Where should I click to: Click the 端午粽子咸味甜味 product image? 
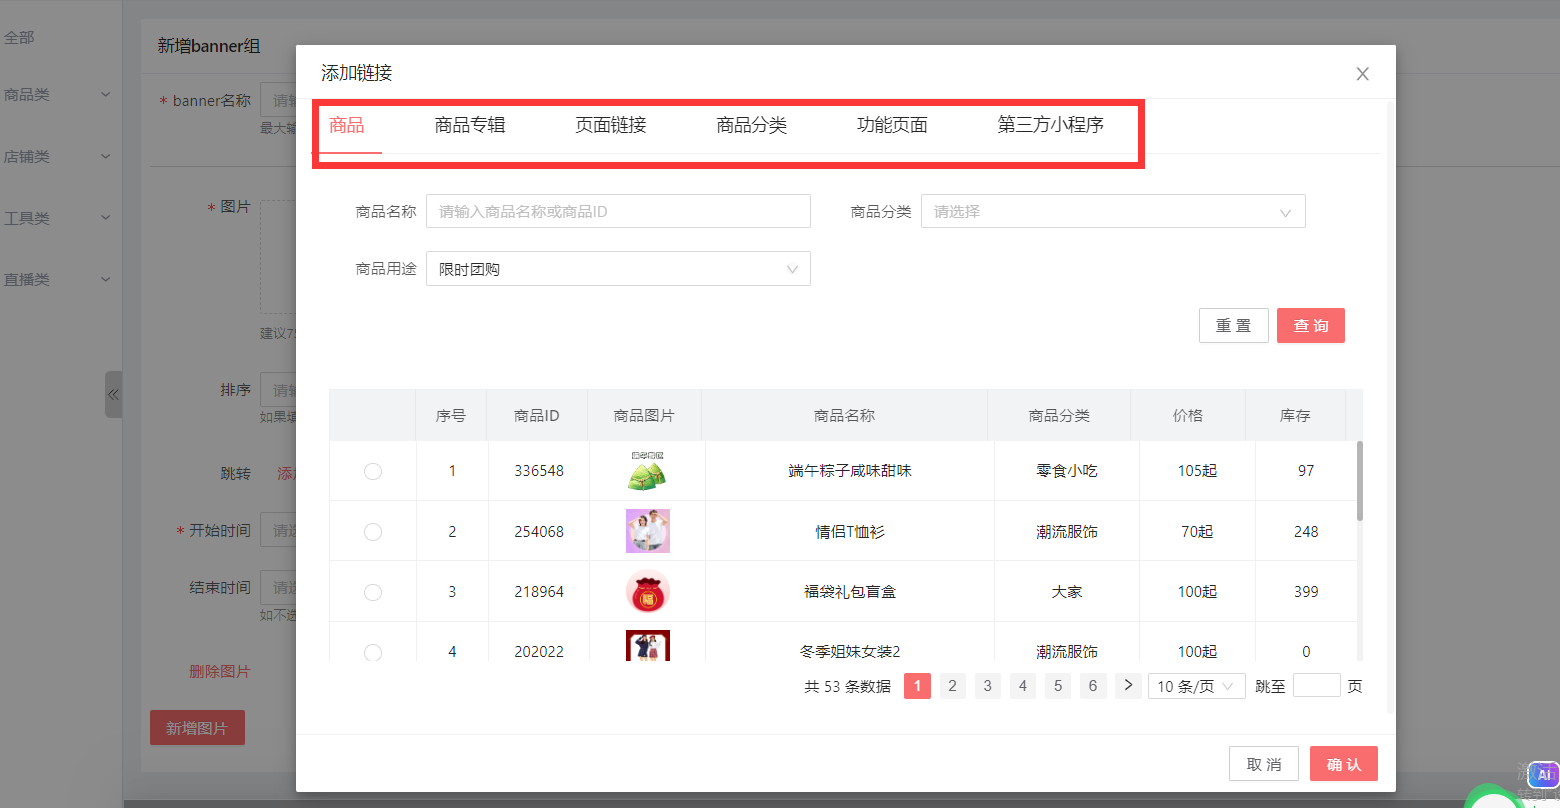(647, 471)
